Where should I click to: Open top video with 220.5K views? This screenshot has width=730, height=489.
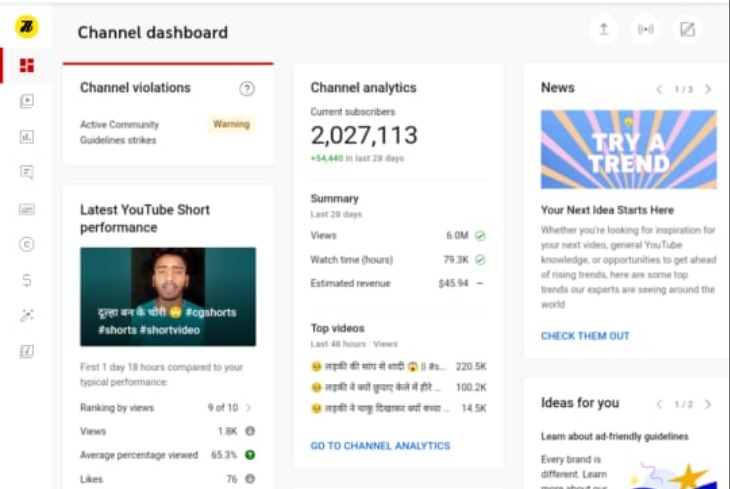coord(398,367)
